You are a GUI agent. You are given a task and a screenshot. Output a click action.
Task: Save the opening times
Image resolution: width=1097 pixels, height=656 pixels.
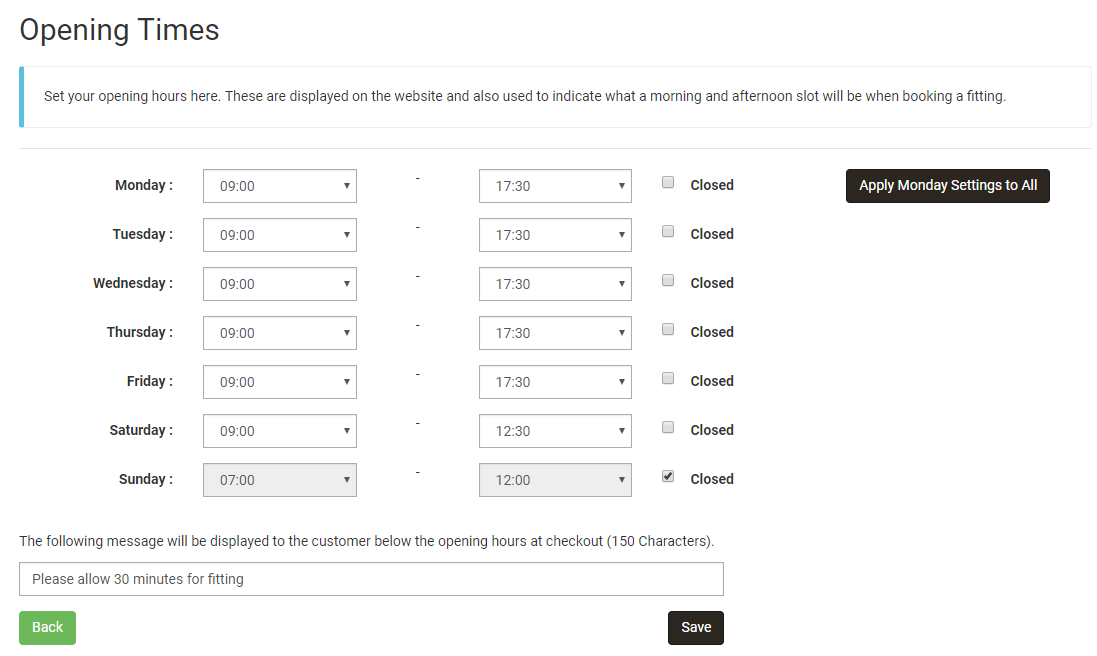point(695,628)
